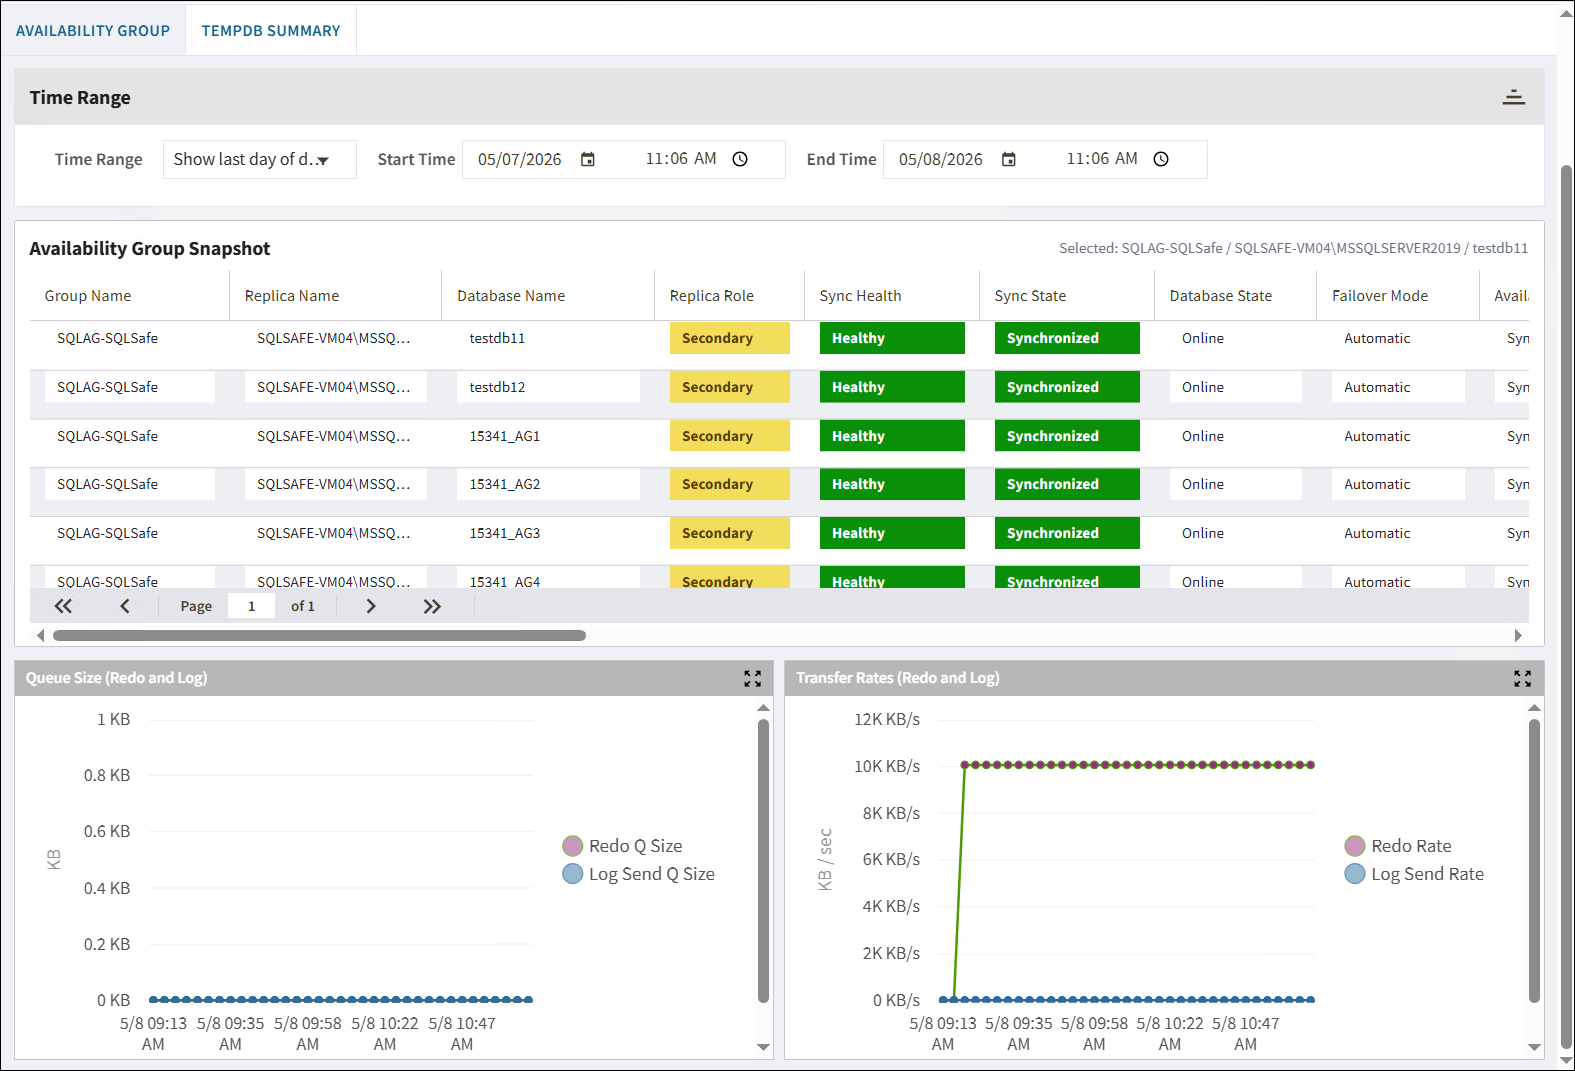Maximize the Queue Size chart

click(753, 678)
